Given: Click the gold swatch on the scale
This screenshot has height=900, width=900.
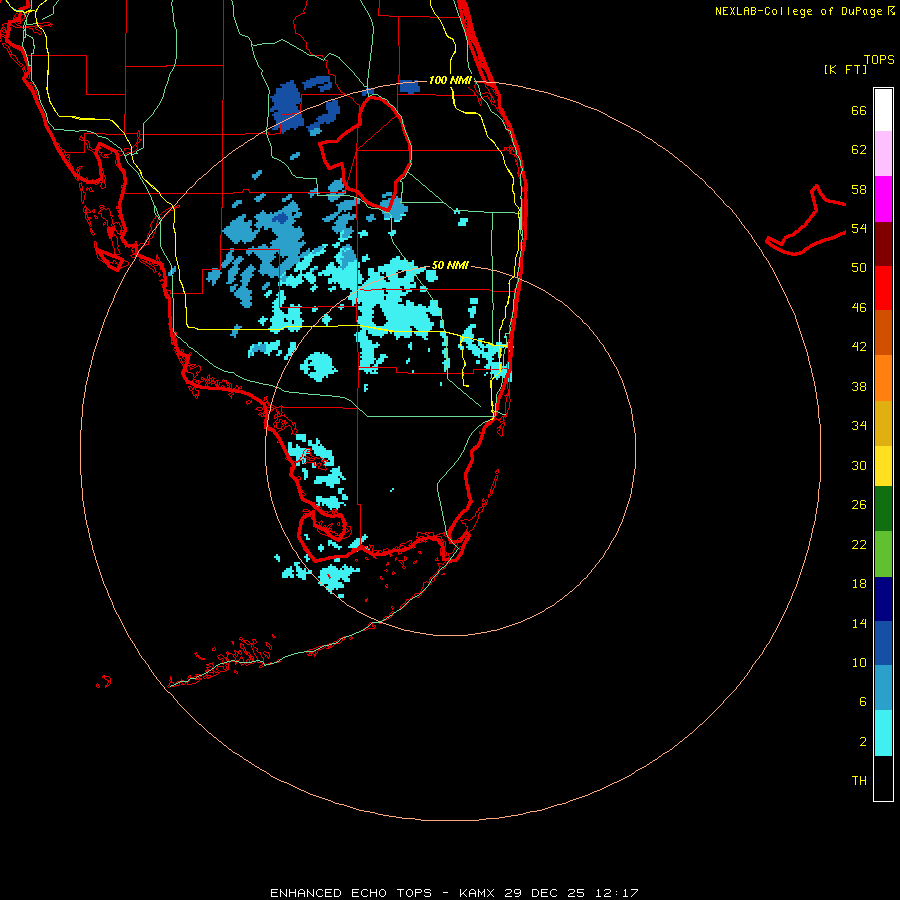Looking at the screenshot, I should click(x=883, y=423).
